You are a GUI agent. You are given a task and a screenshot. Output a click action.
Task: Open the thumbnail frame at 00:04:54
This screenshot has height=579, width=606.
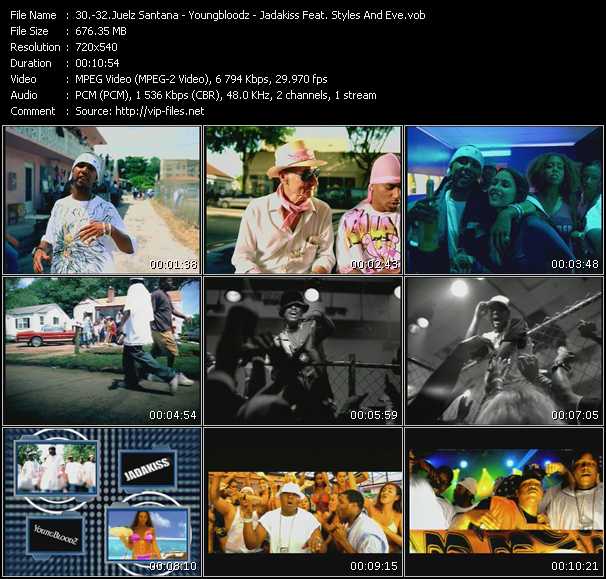pos(102,351)
